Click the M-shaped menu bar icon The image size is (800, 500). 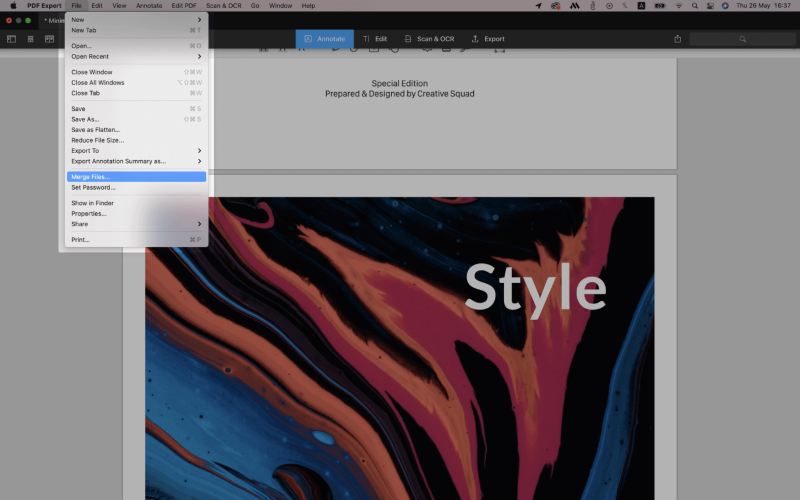[x=574, y=6]
